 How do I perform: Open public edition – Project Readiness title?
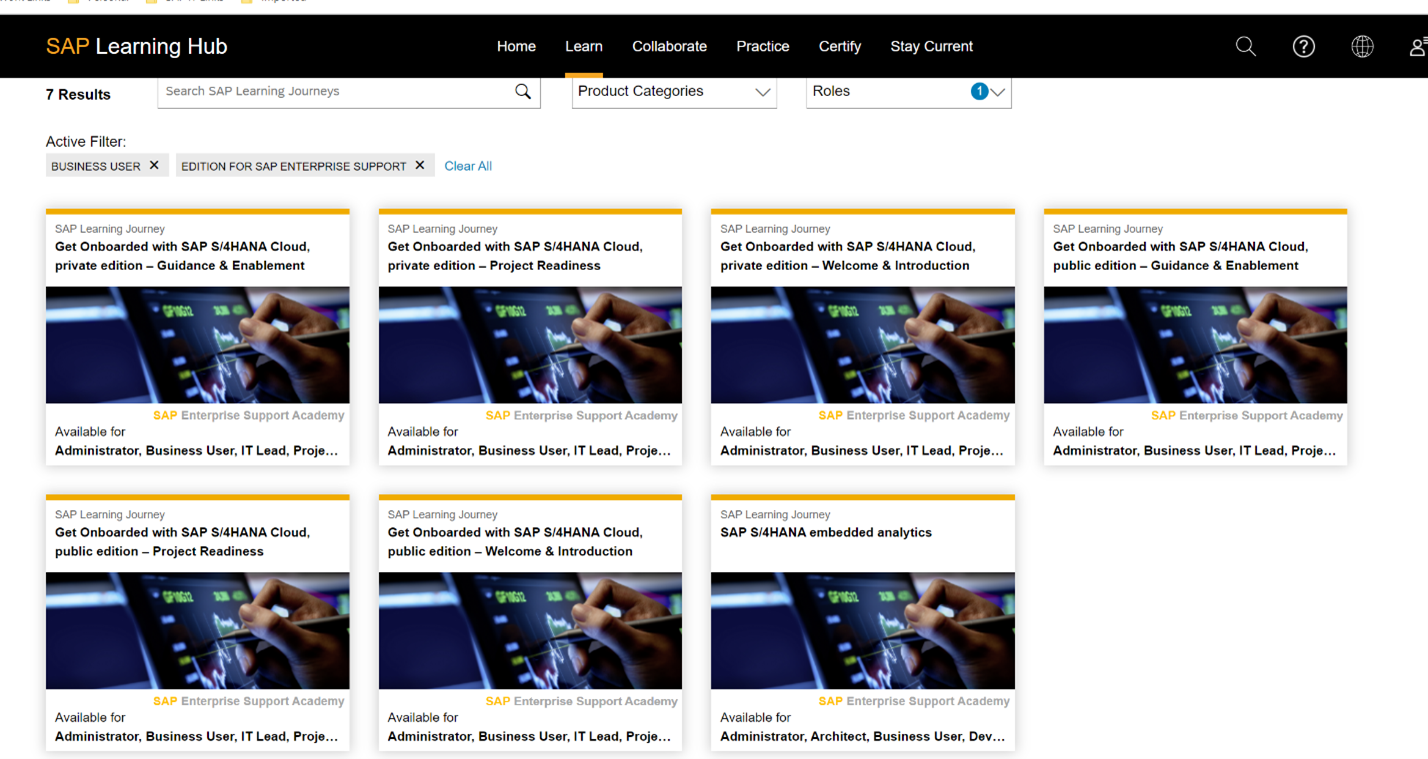pos(182,542)
